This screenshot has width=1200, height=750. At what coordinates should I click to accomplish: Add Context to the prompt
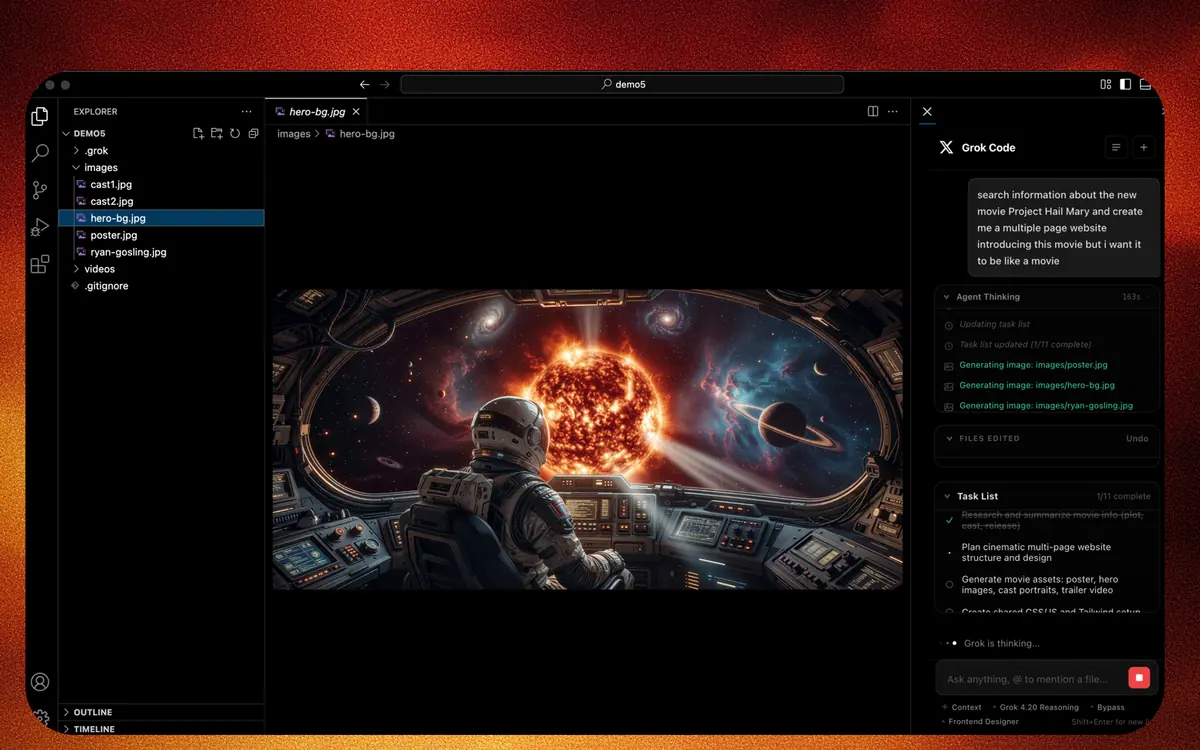tap(962, 707)
